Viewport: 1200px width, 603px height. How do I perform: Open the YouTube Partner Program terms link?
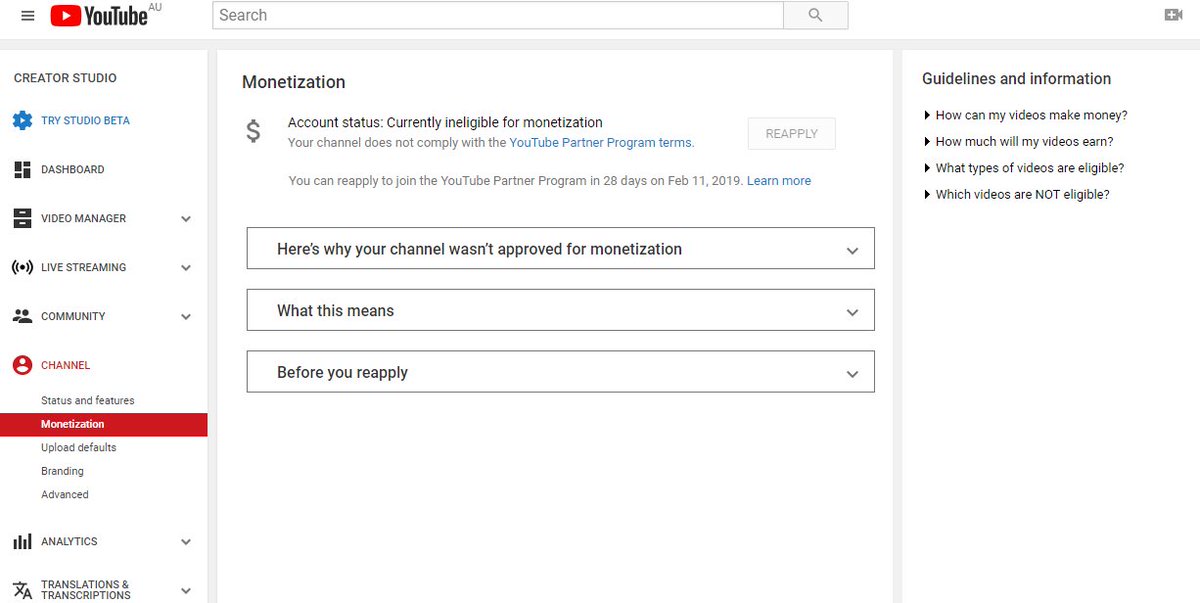(x=601, y=143)
